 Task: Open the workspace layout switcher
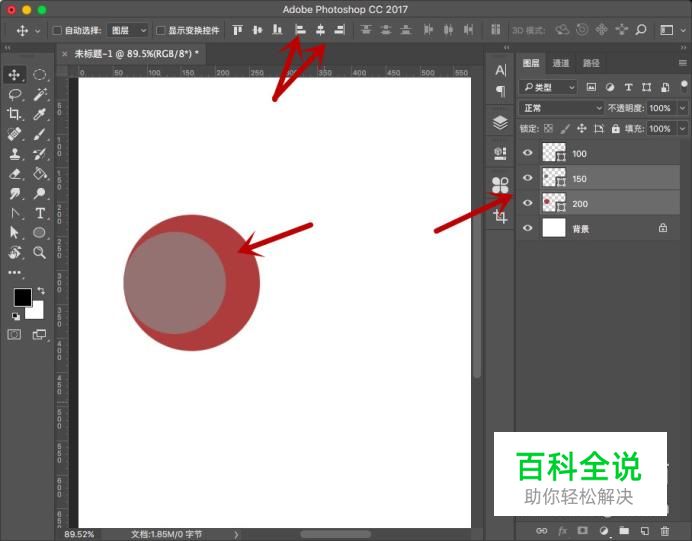tap(666, 30)
